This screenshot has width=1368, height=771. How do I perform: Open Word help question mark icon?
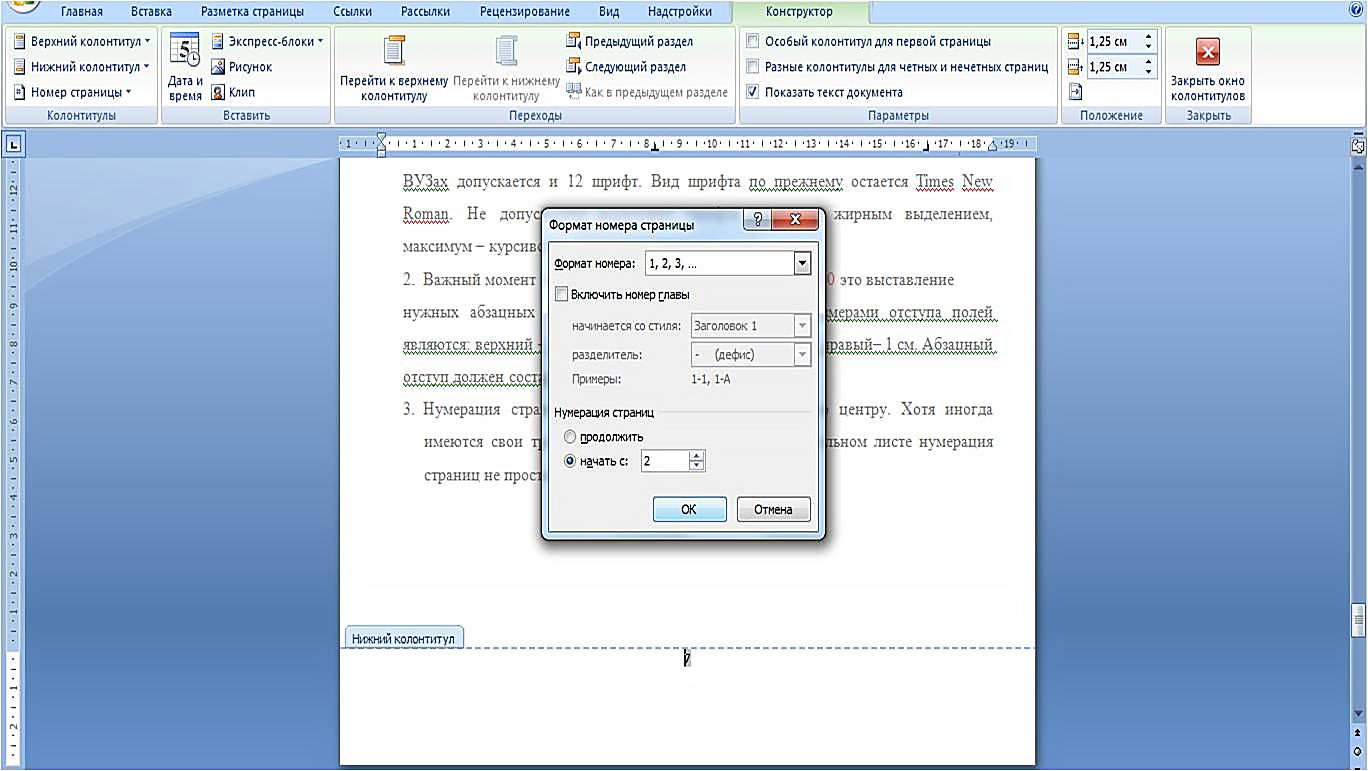1355,10
